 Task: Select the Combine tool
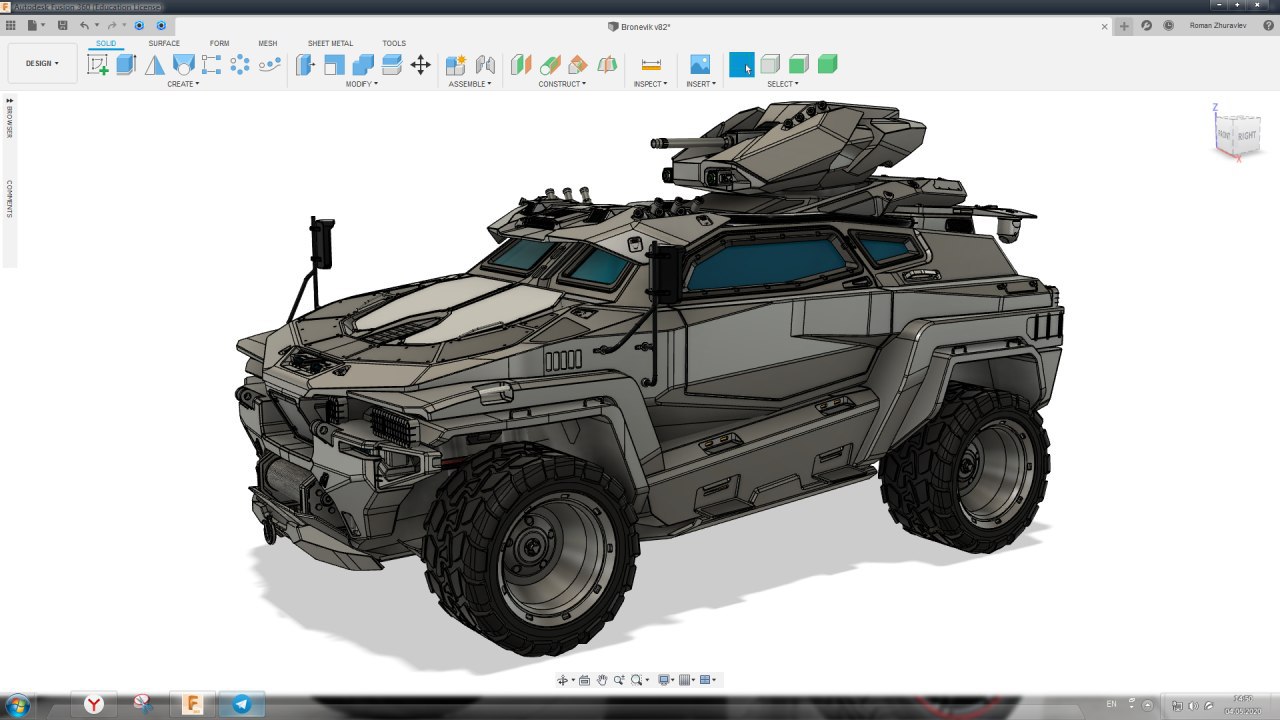[x=363, y=65]
